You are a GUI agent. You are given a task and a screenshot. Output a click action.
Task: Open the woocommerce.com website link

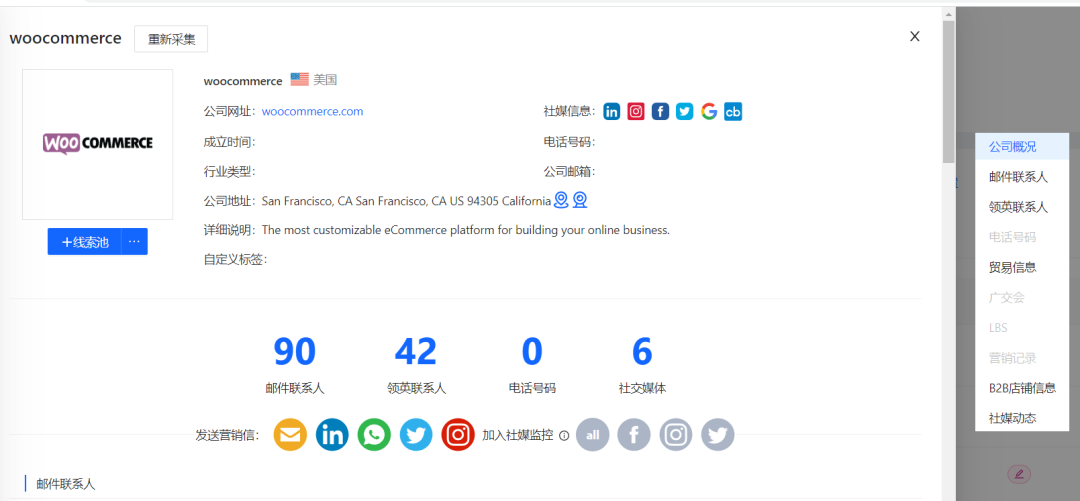[x=313, y=111]
